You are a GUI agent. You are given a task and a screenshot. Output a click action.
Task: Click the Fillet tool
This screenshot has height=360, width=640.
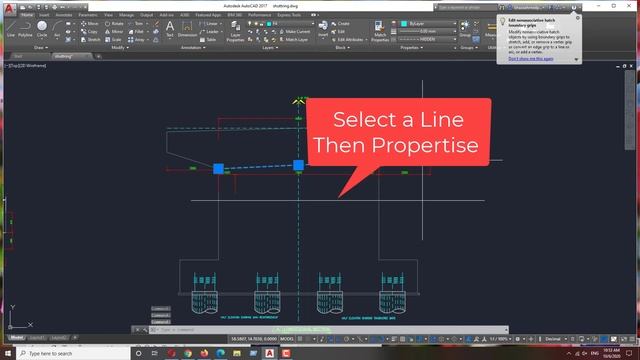(x=136, y=31)
